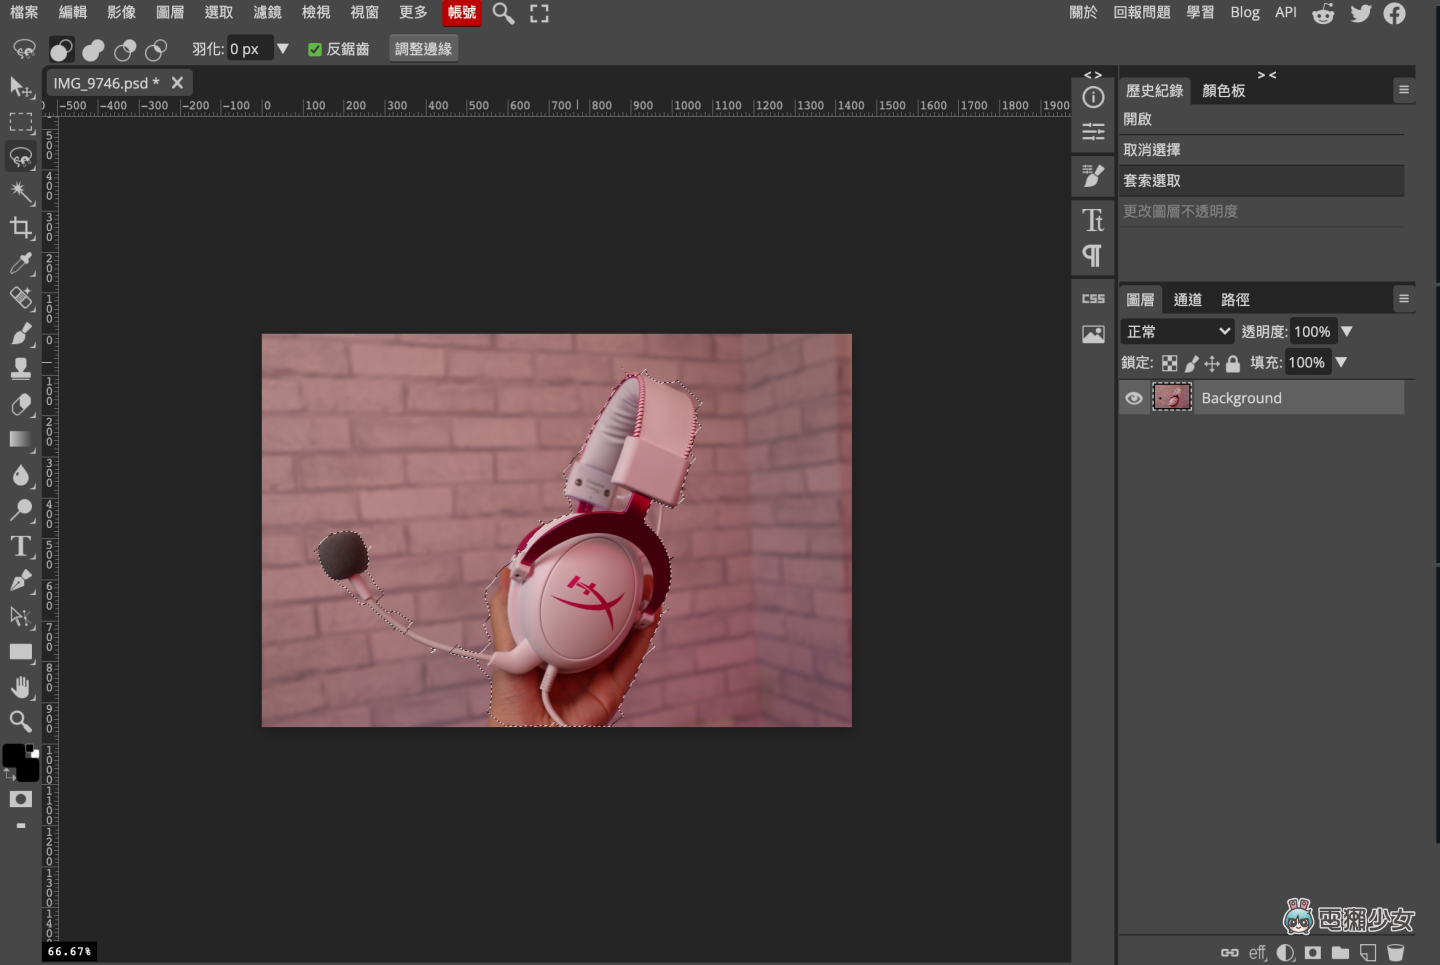Screen dimensions: 1440x965
Task: Select the Type tool in toolbar
Action: click(x=21, y=546)
